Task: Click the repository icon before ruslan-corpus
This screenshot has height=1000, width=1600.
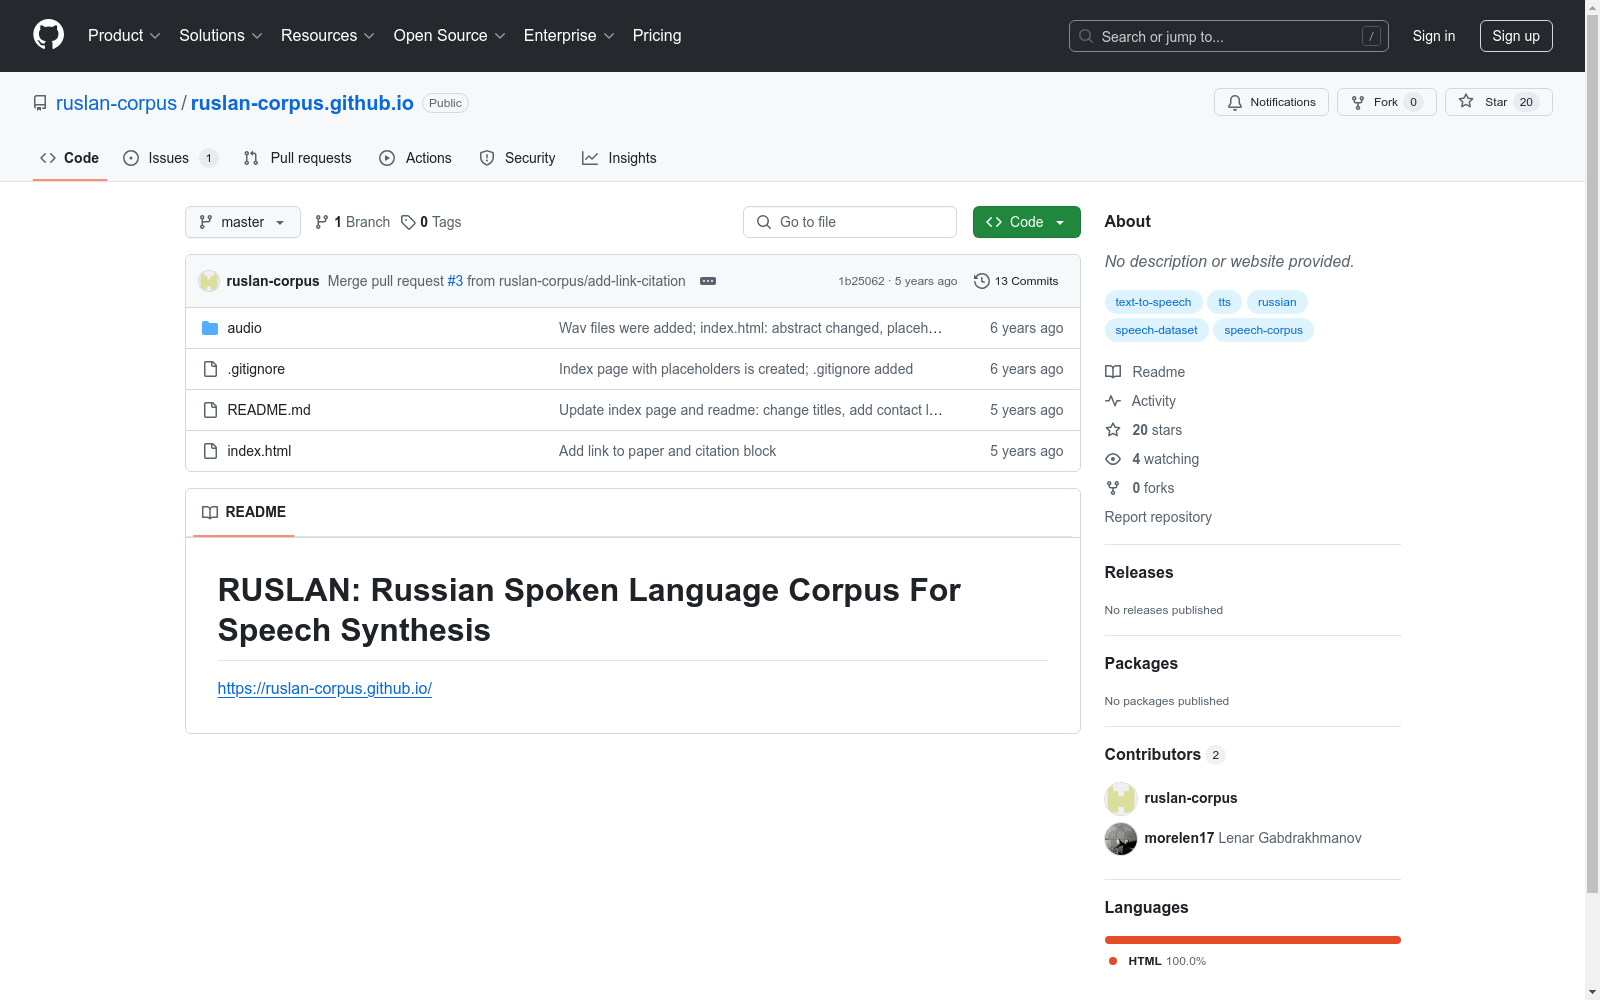Action: (40, 103)
